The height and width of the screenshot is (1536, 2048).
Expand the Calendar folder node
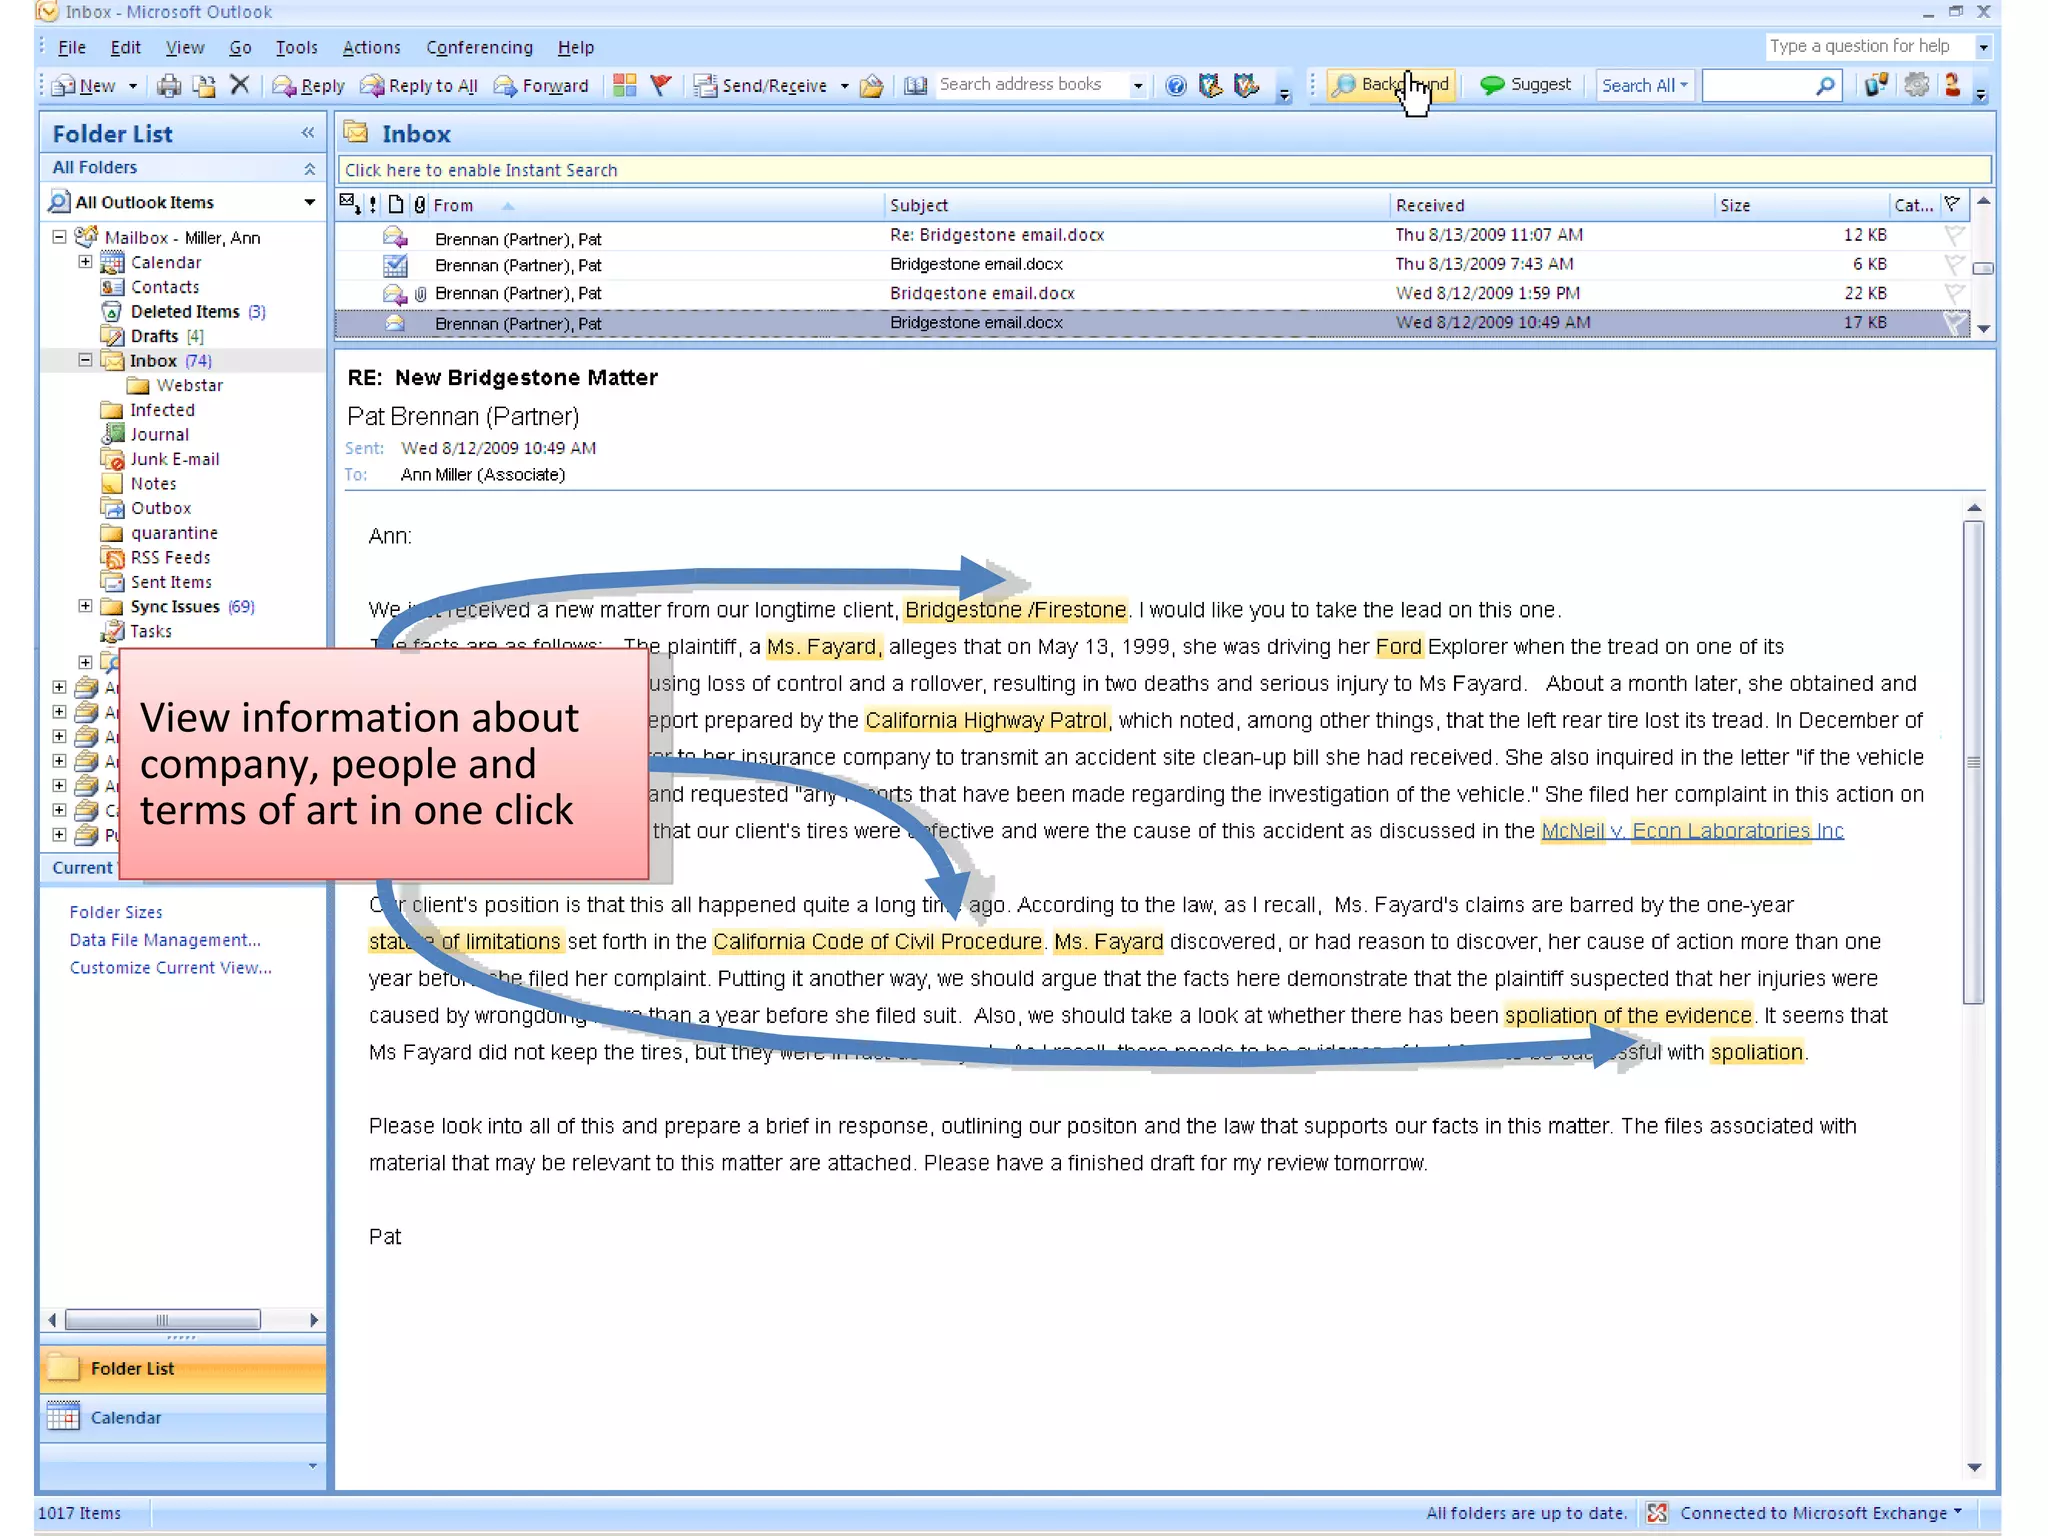point(85,262)
